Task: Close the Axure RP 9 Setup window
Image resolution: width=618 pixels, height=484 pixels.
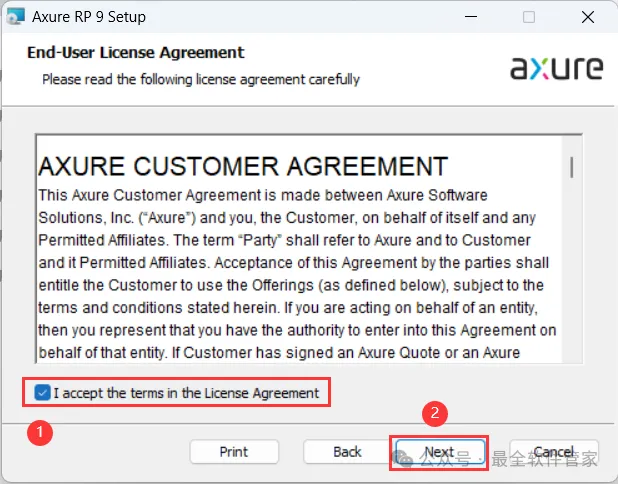Action: [x=588, y=17]
